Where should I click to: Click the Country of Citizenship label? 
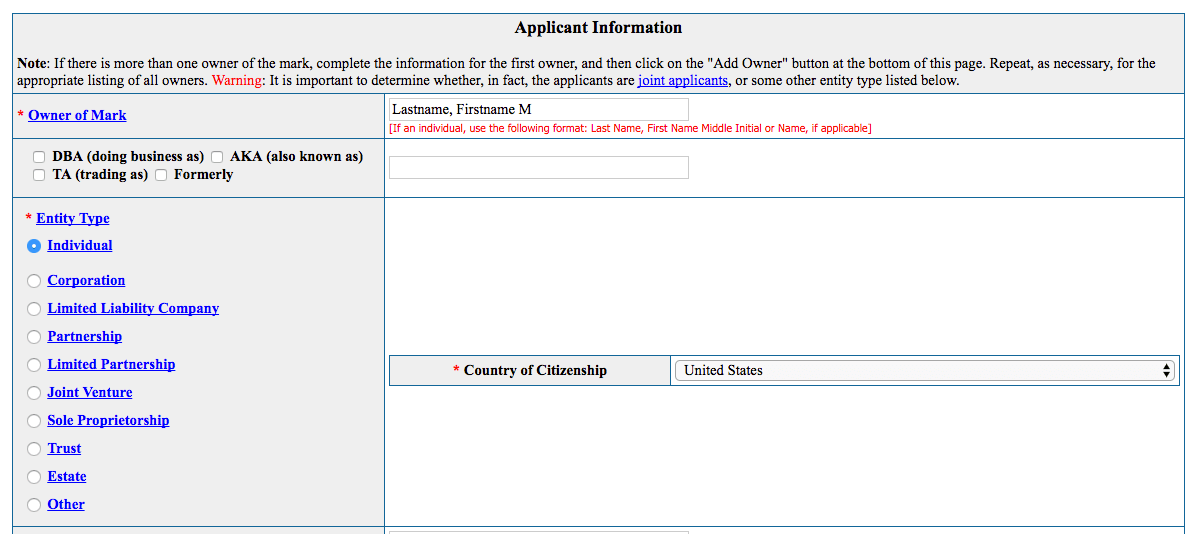(x=535, y=371)
